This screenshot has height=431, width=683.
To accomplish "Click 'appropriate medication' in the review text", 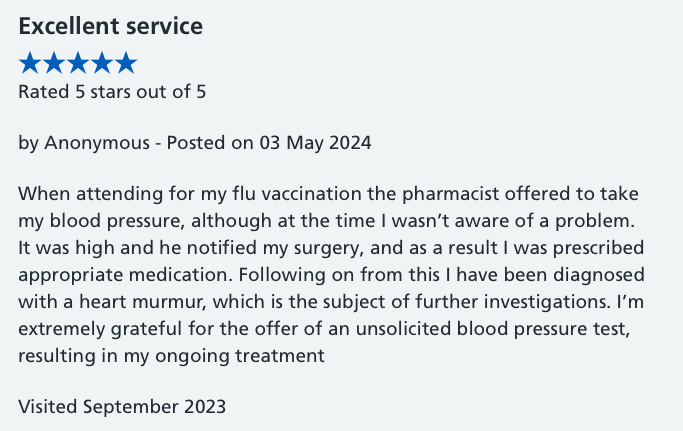I will pyautogui.click(x=125, y=275).
